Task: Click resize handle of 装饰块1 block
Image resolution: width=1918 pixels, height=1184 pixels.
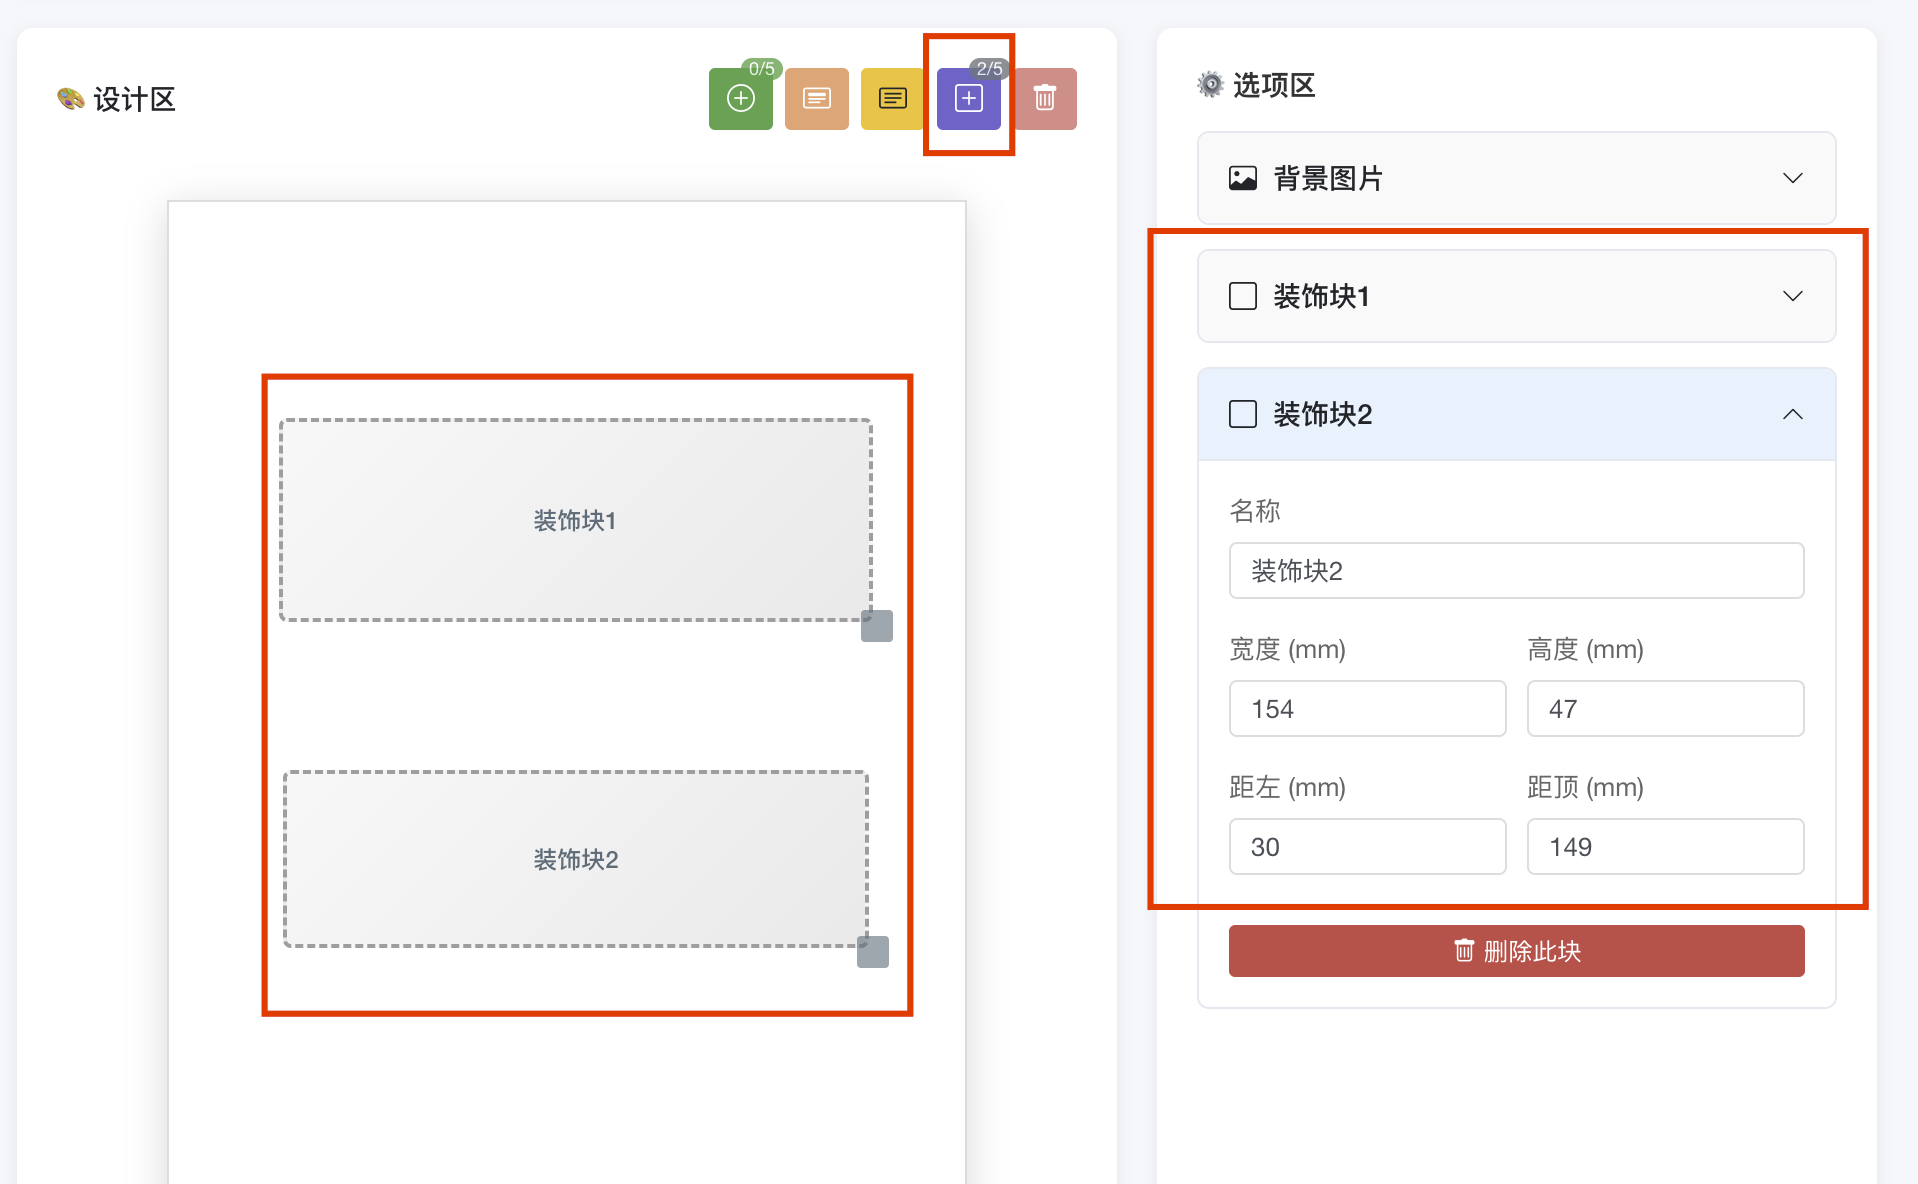Action: pyautogui.click(x=877, y=626)
